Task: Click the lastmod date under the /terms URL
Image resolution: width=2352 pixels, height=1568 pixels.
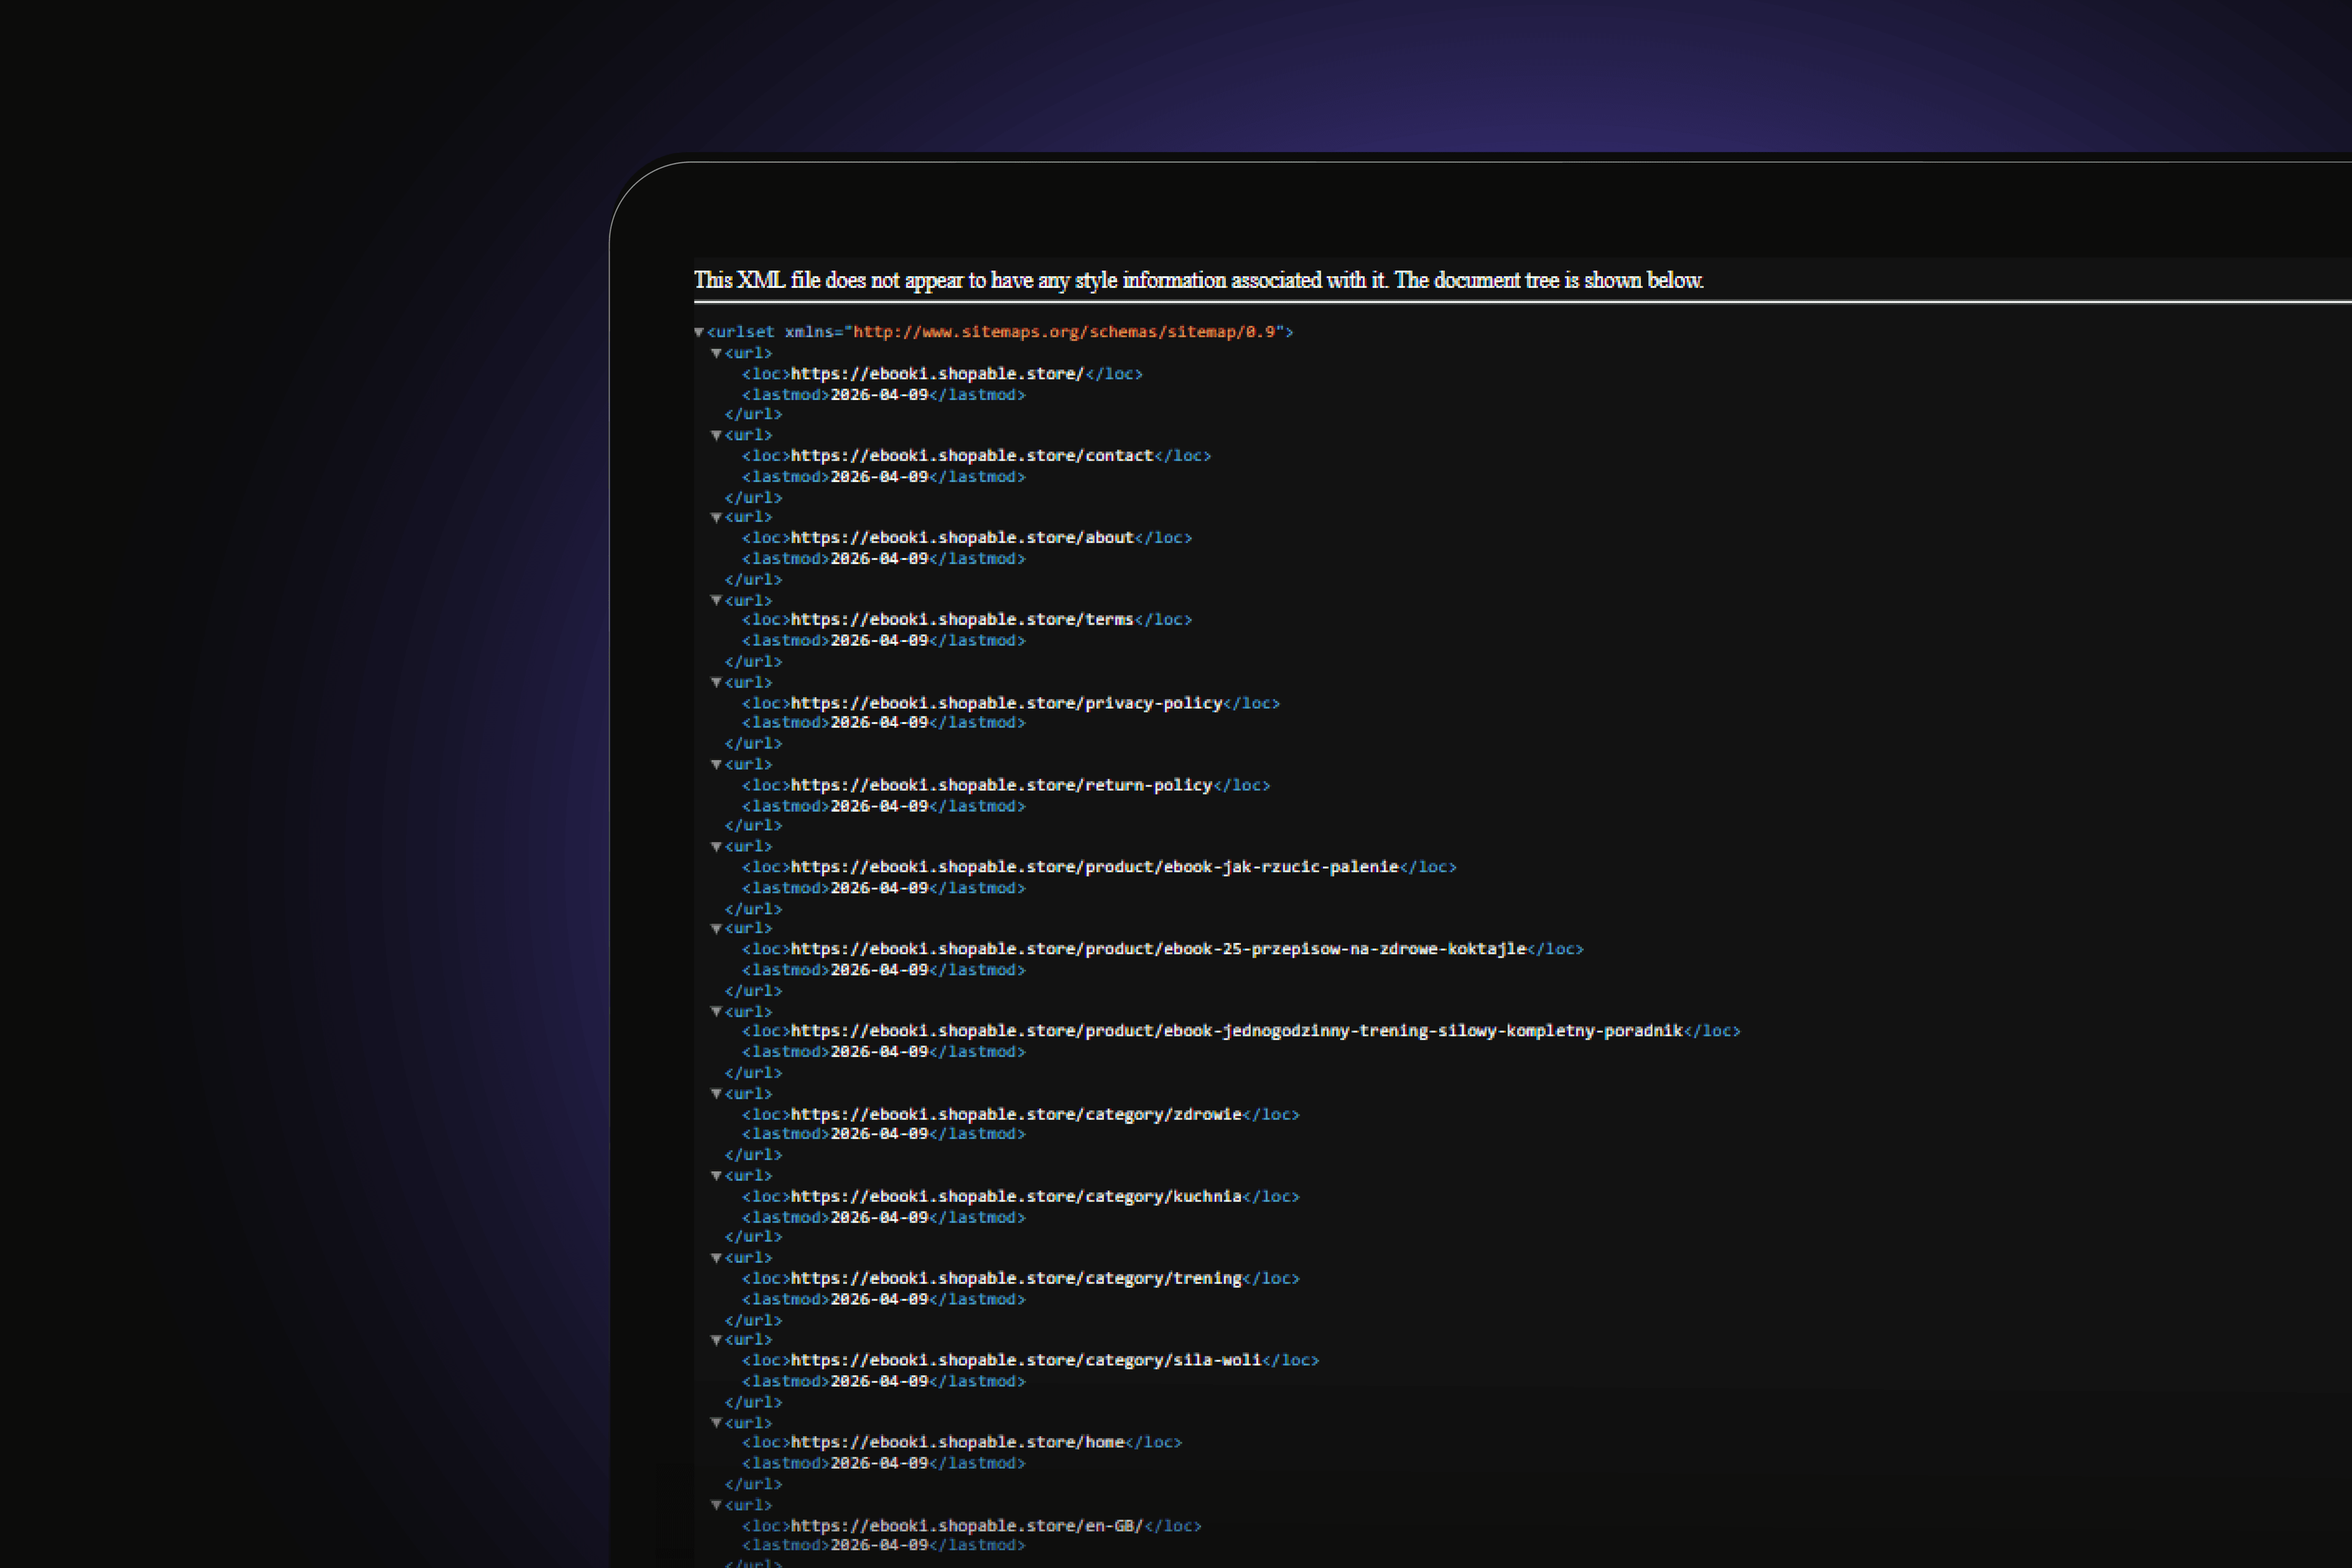Action: (x=879, y=641)
